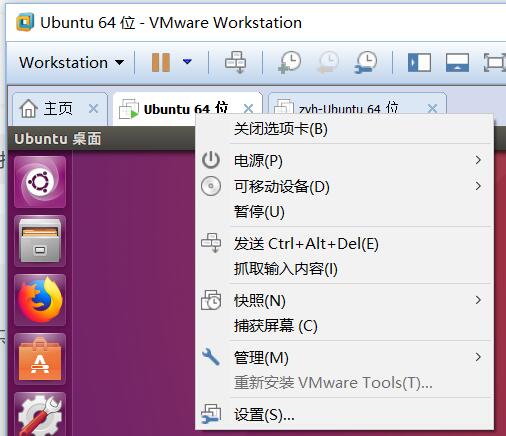
Task: Click the settings icon beside 设置(S)...
Action: point(211,414)
